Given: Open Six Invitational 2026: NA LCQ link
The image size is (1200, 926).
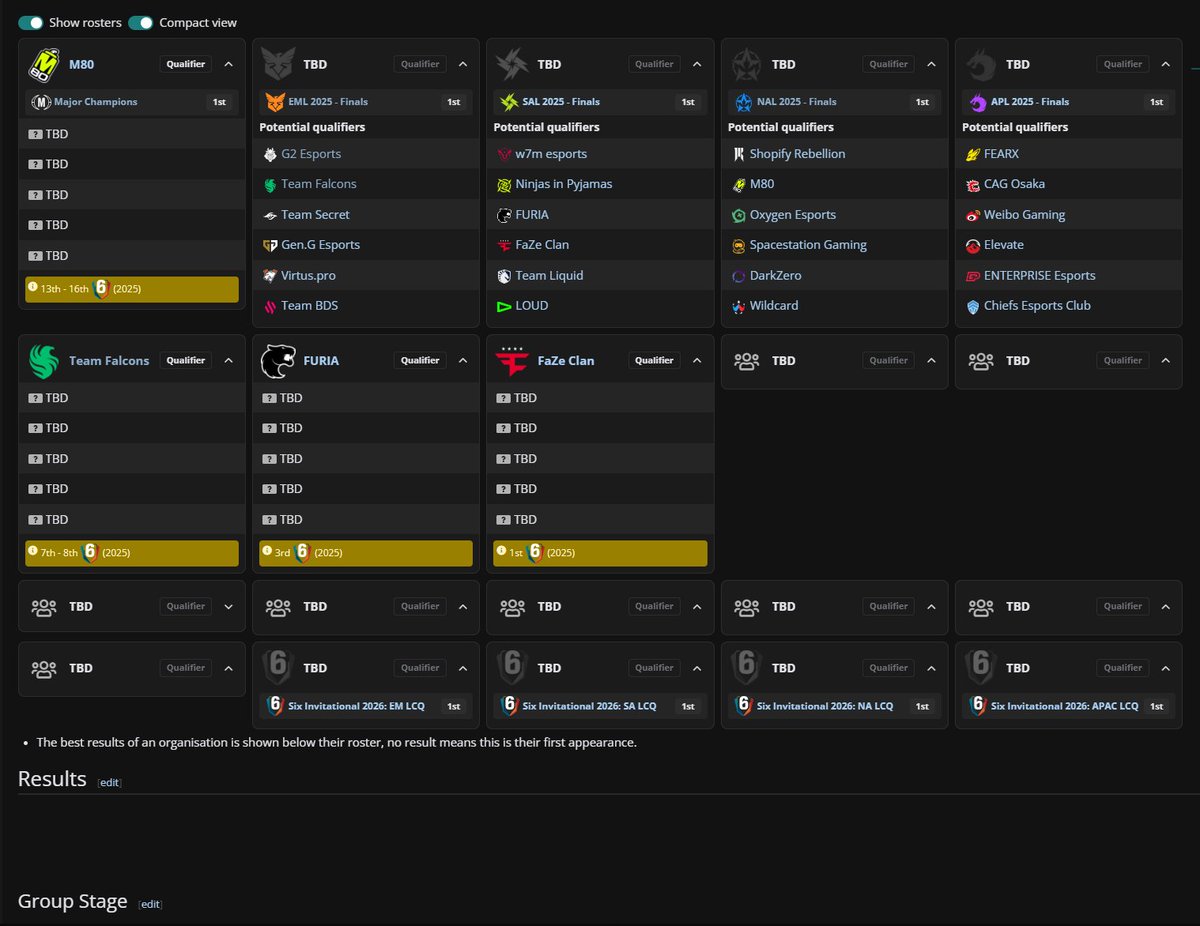Looking at the screenshot, I should [825, 706].
